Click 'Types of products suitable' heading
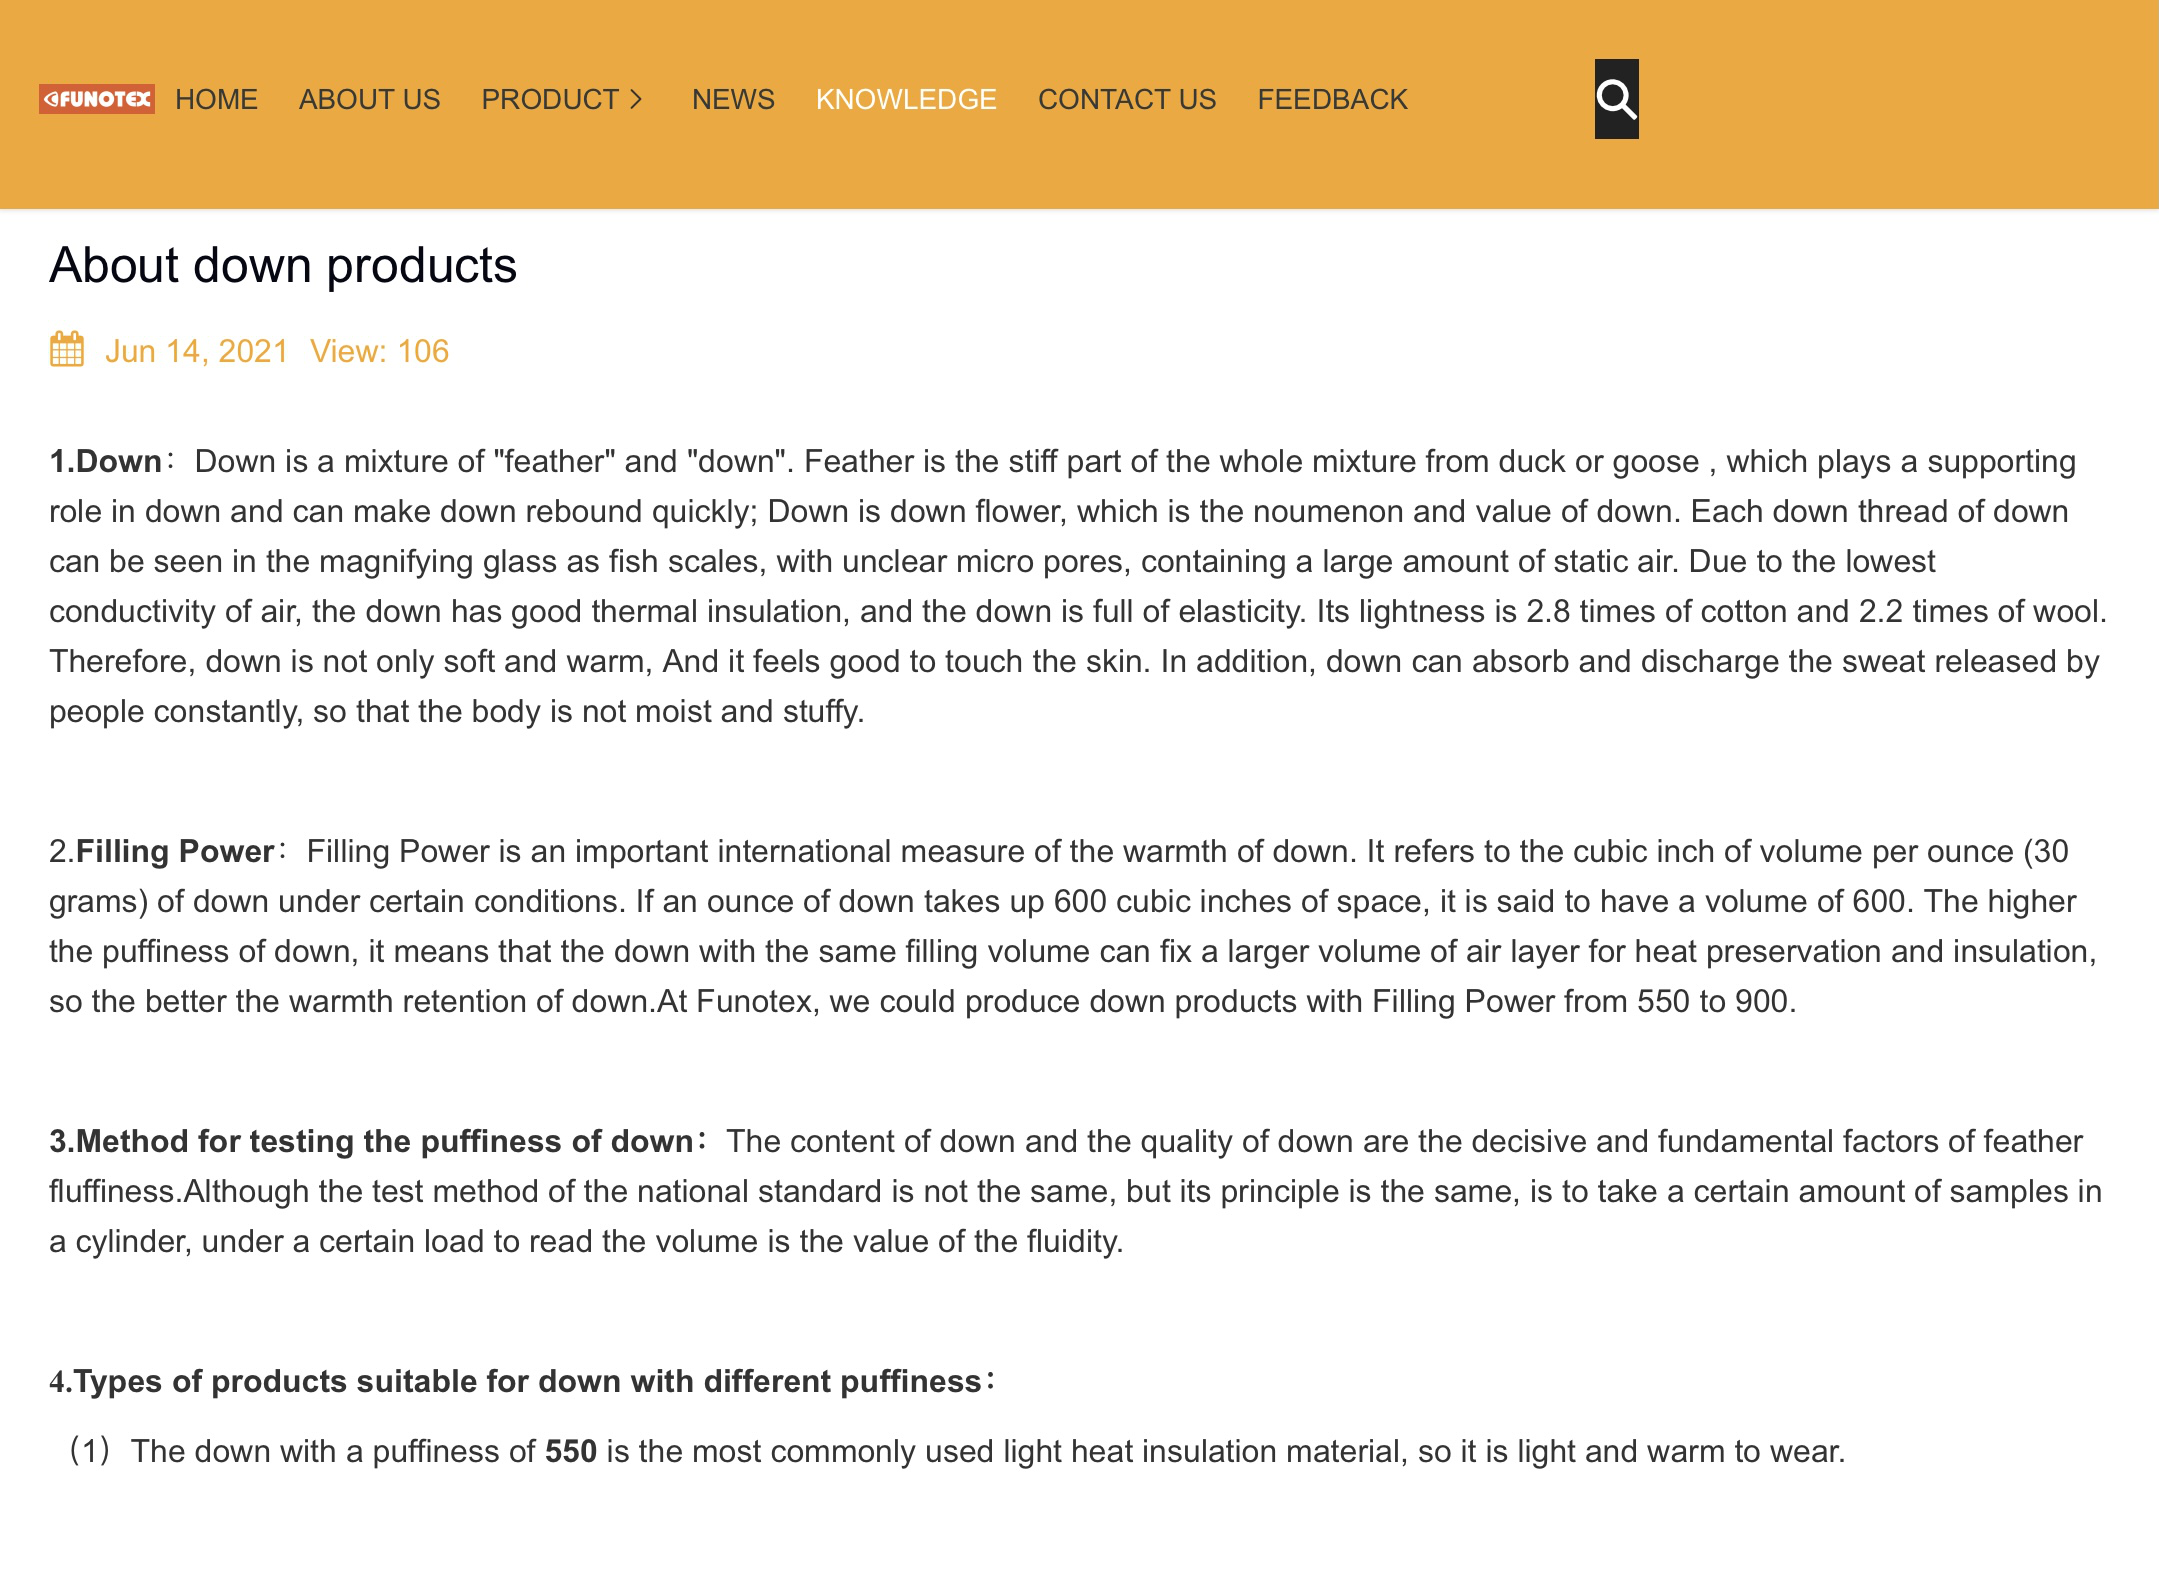 [x=515, y=1381]
